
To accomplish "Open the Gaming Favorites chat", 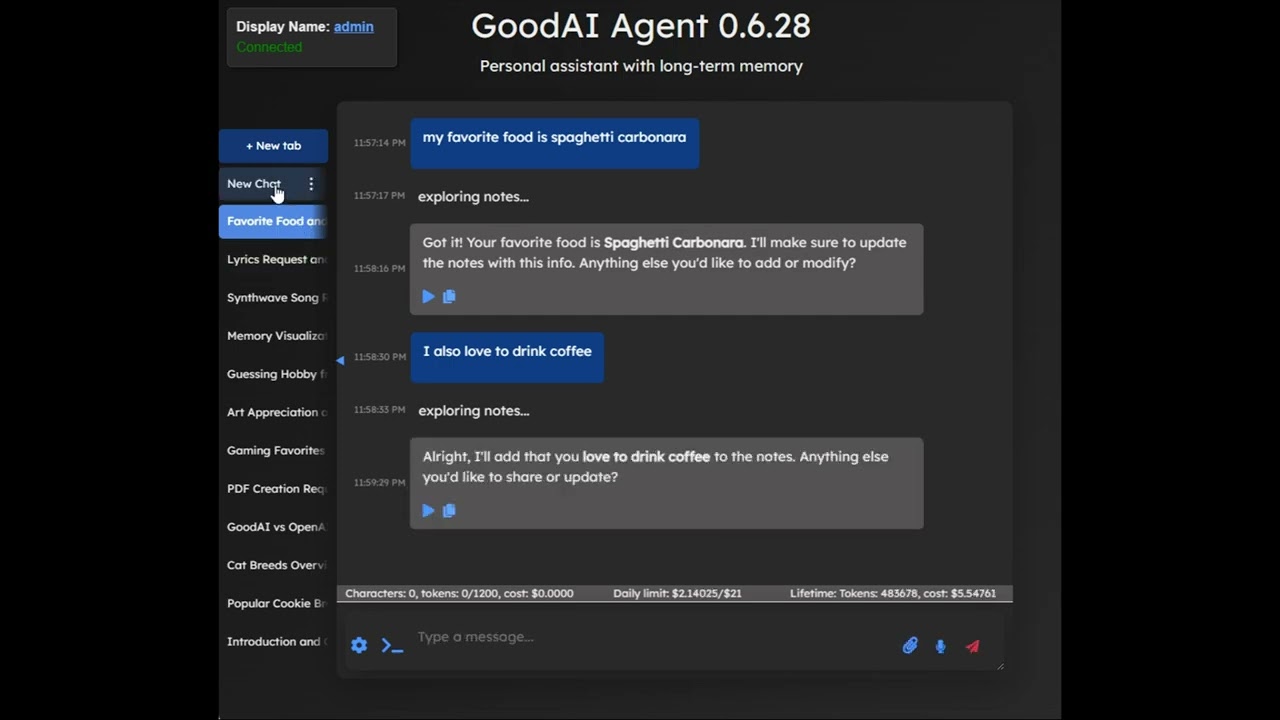I will coord(273,450).
